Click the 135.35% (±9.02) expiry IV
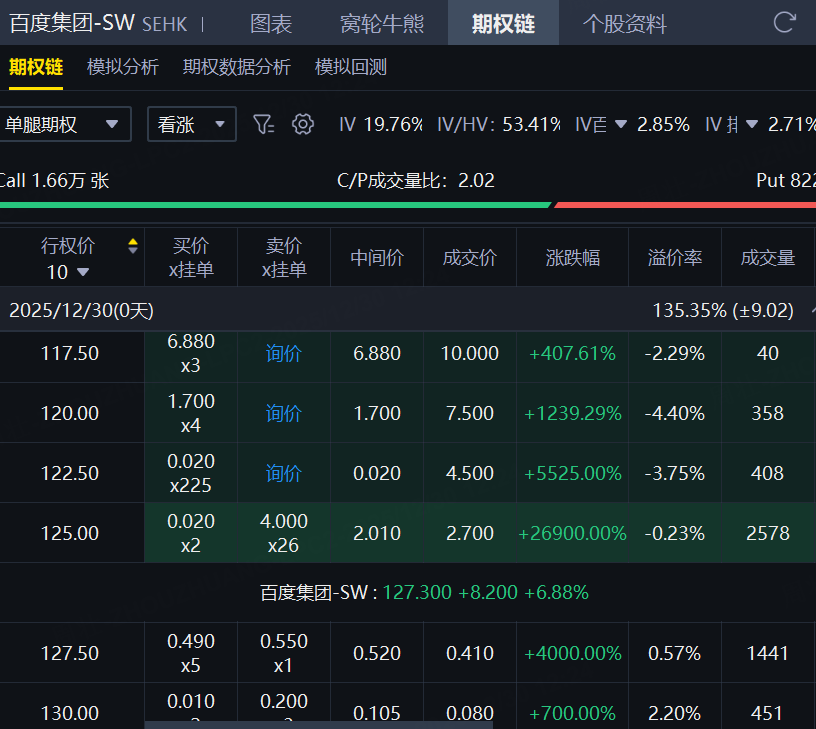 [723, 311]
